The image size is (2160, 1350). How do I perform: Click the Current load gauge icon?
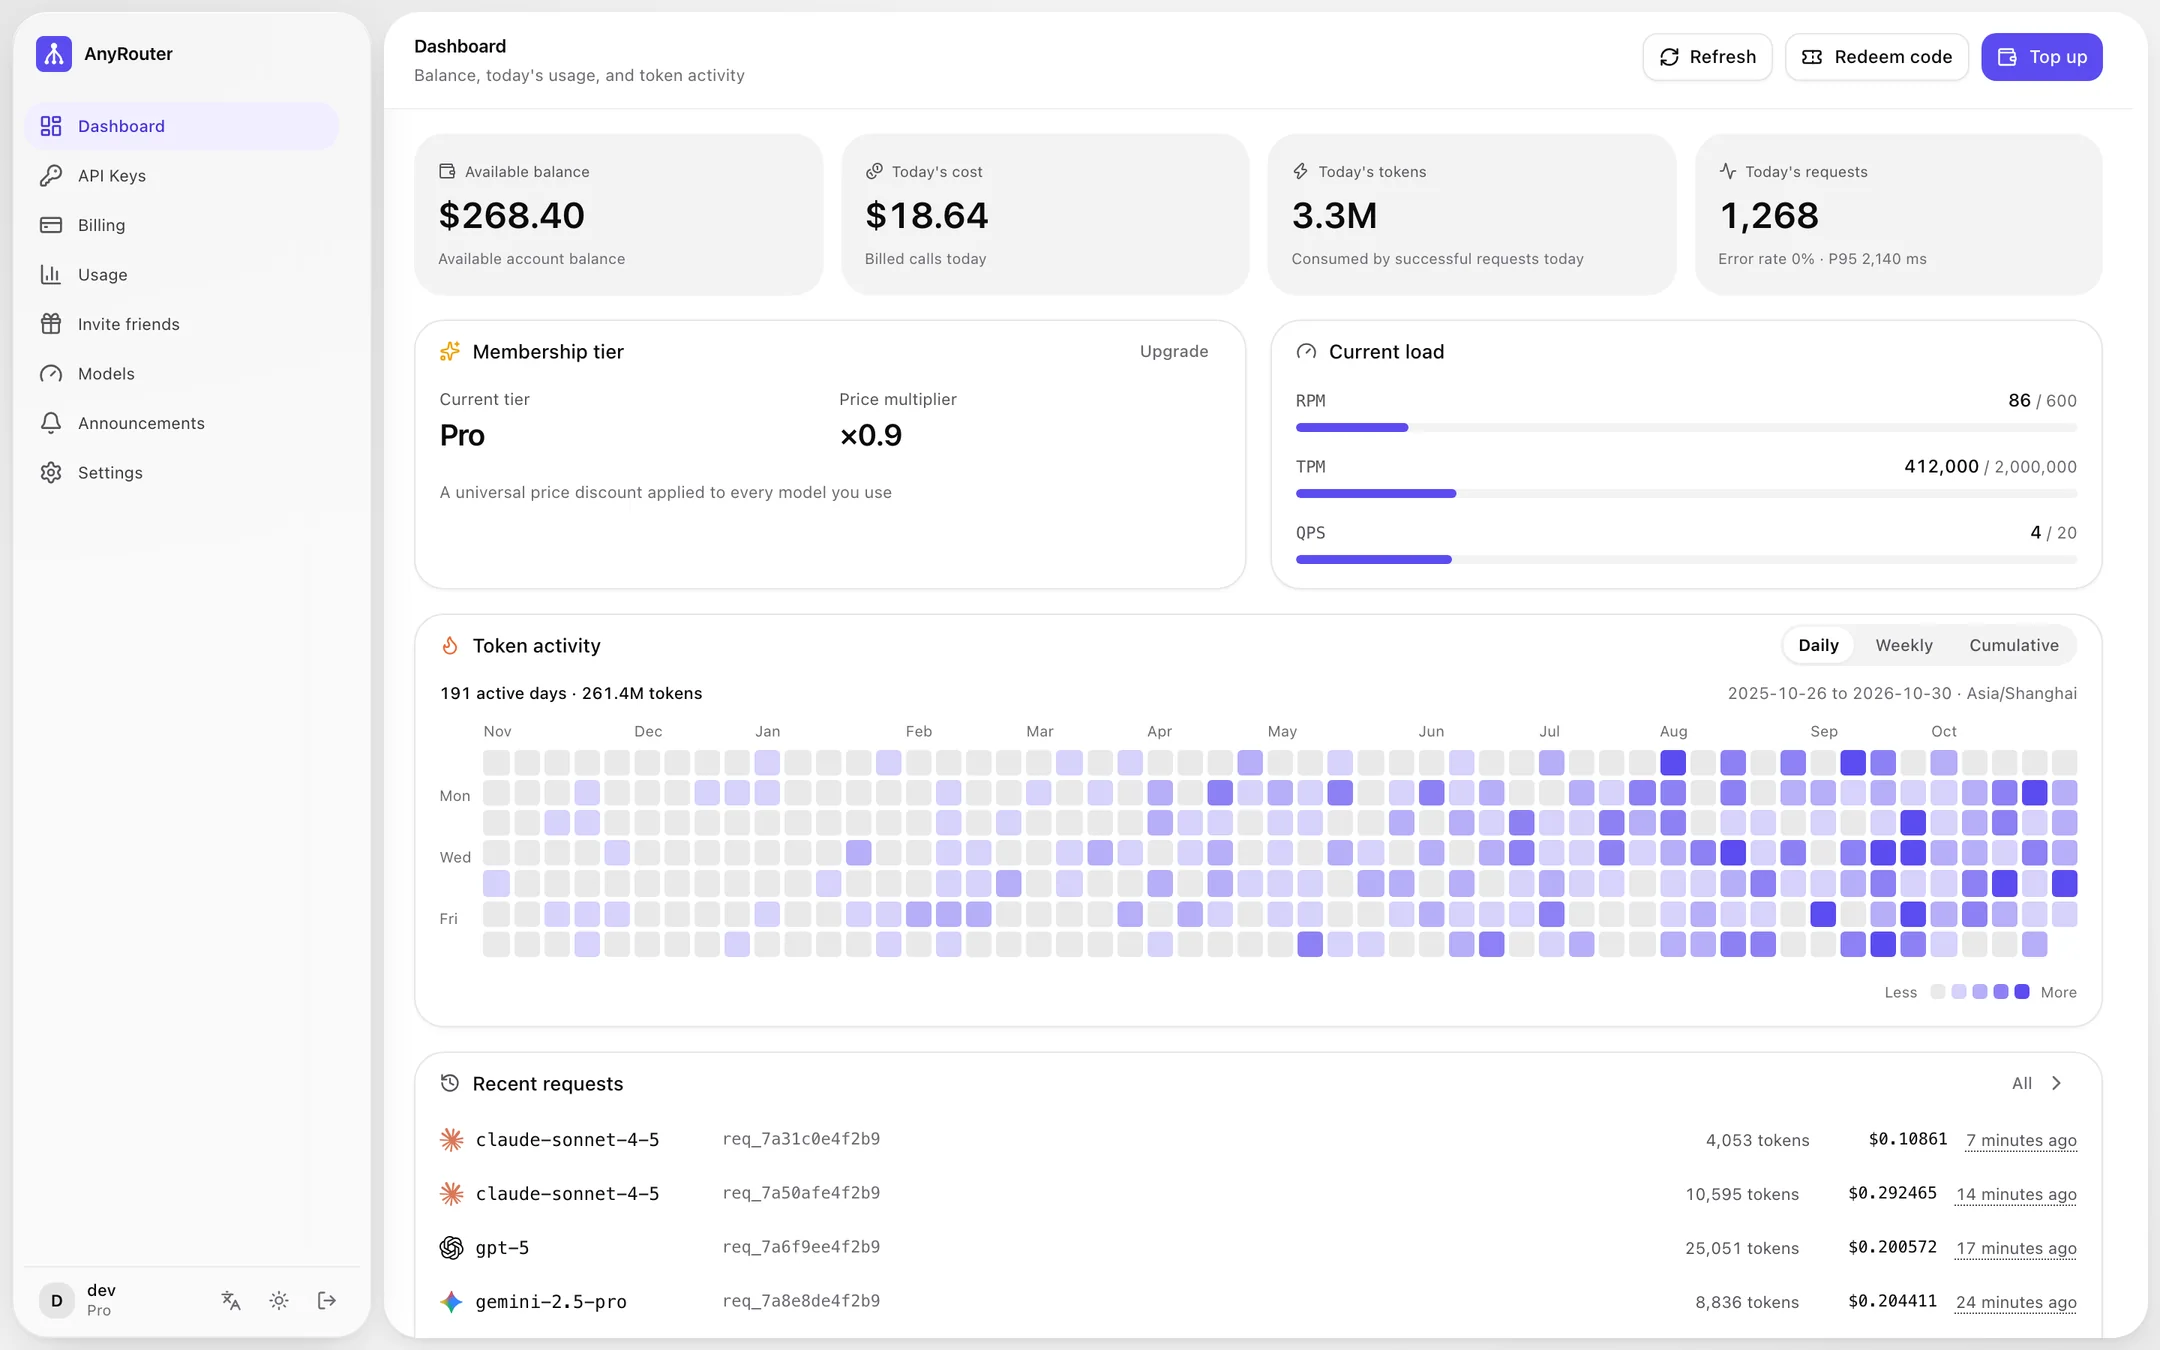pos(1306,352)
